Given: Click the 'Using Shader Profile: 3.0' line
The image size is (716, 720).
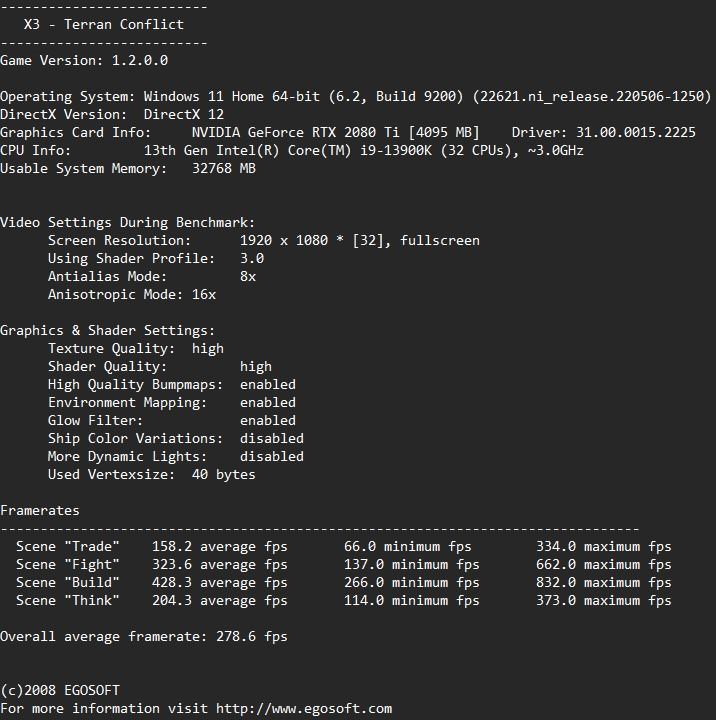Looking at the screenshot, I should pos(156,259).
